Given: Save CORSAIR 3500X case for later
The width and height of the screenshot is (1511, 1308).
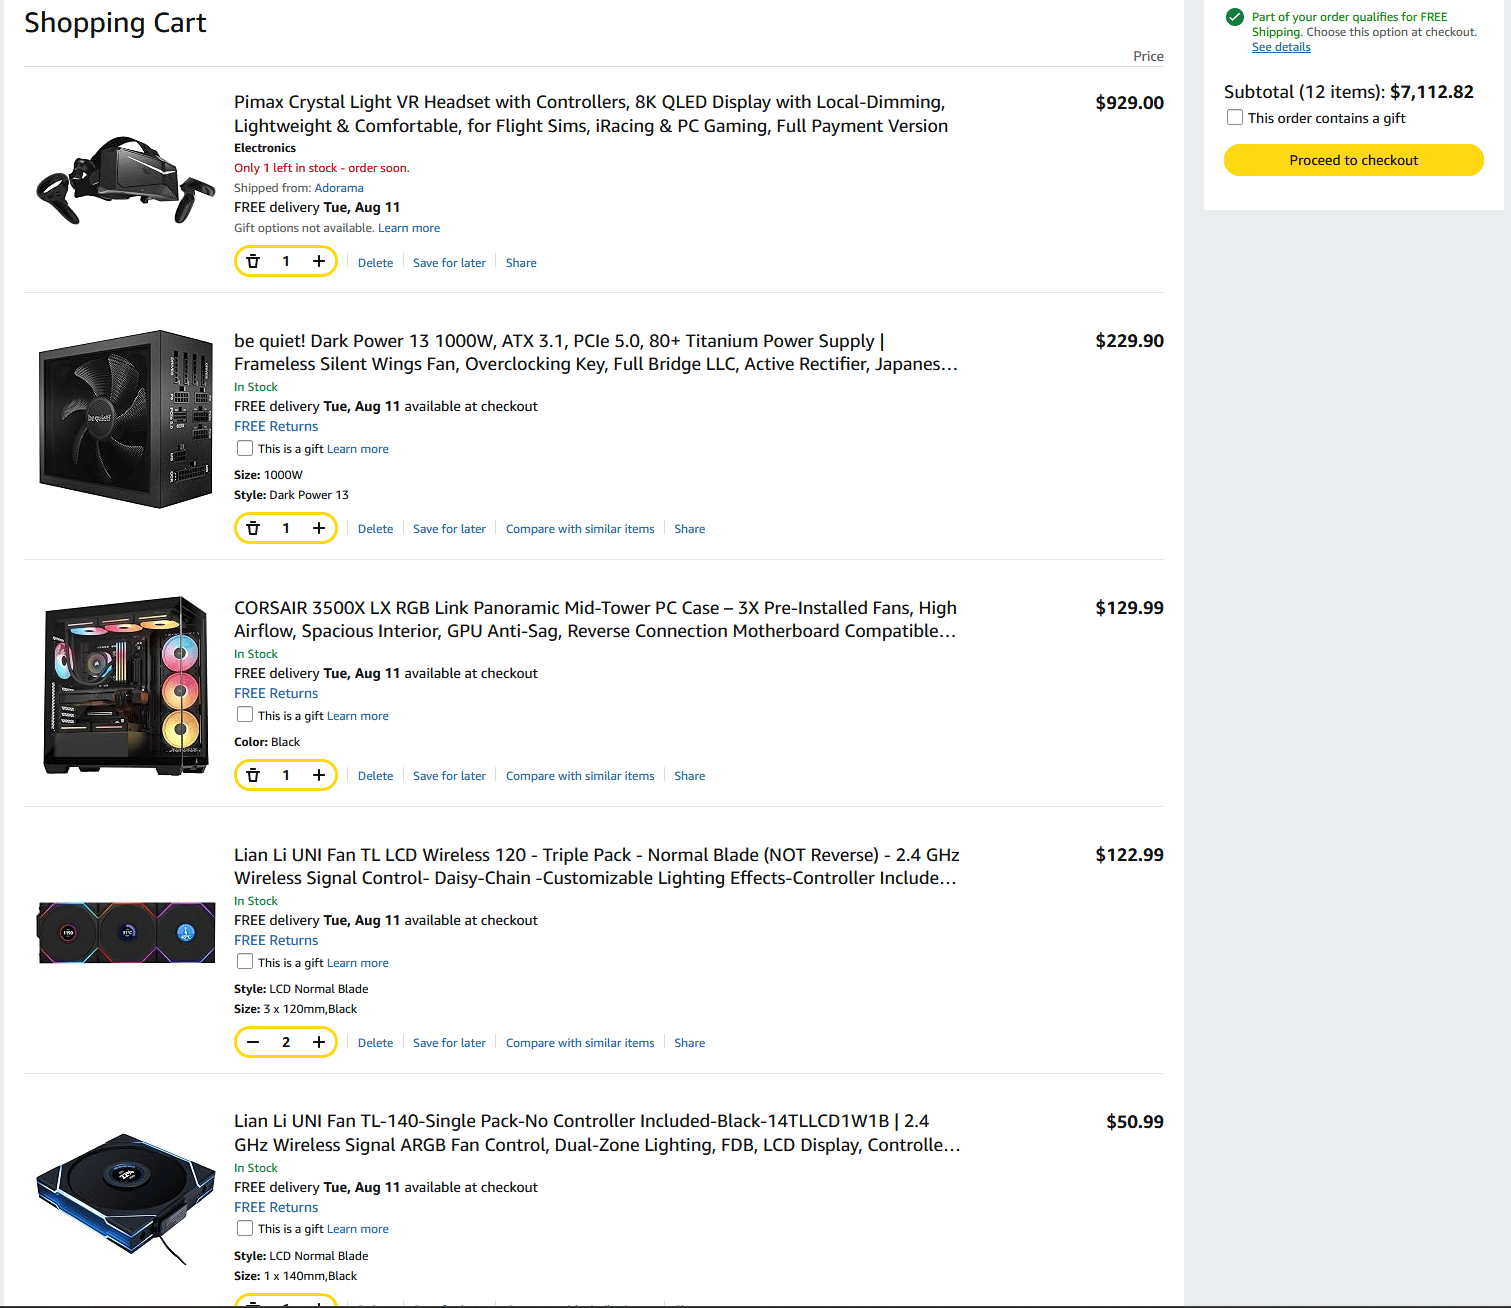Looking at the screenshot, I should (449, 776).
